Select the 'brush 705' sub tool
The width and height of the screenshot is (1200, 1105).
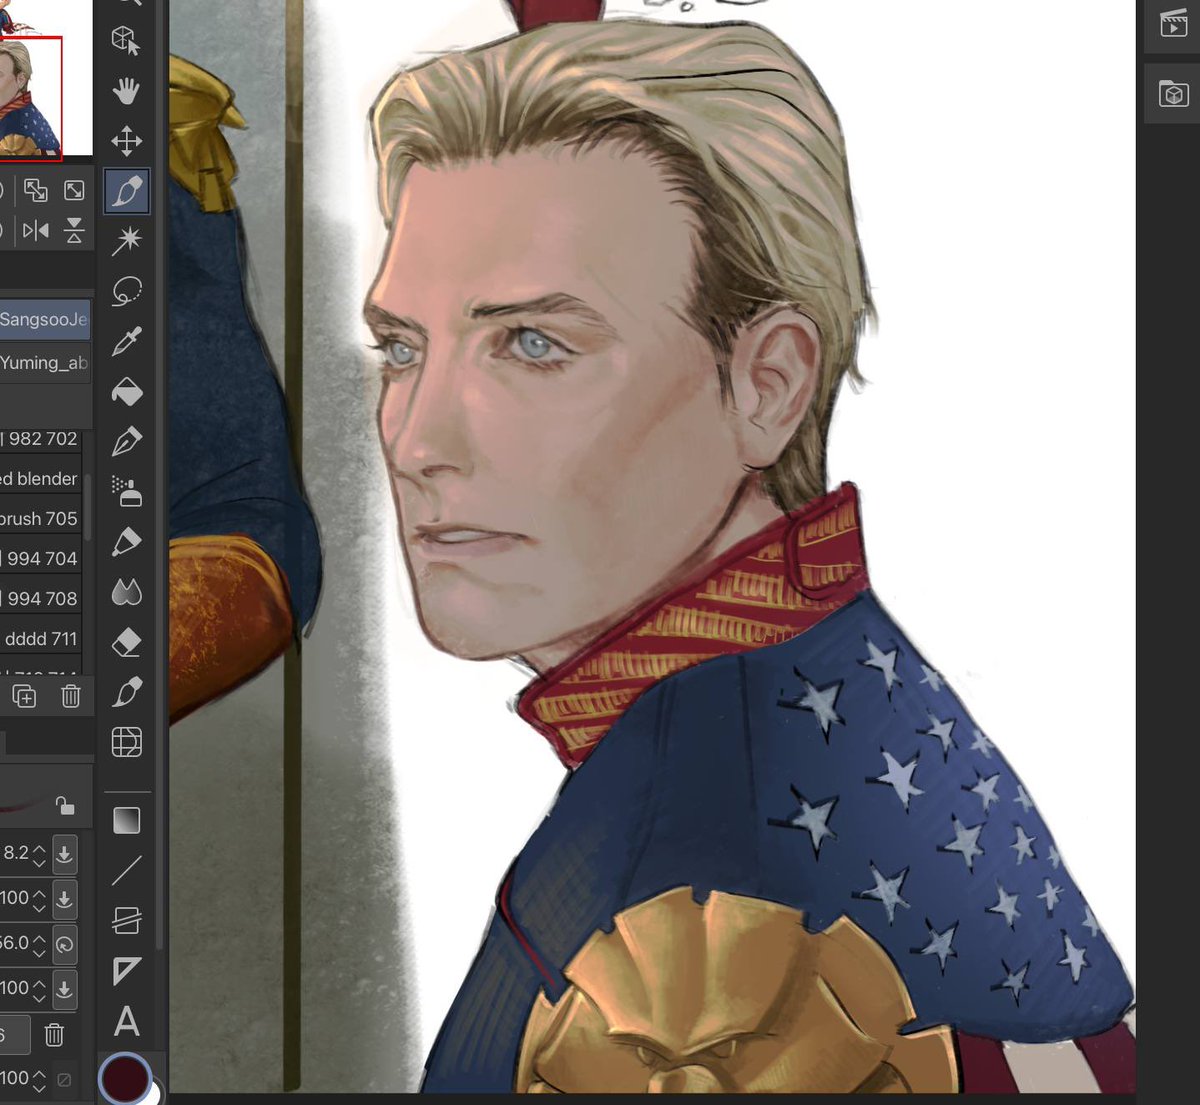coord(40,519)
